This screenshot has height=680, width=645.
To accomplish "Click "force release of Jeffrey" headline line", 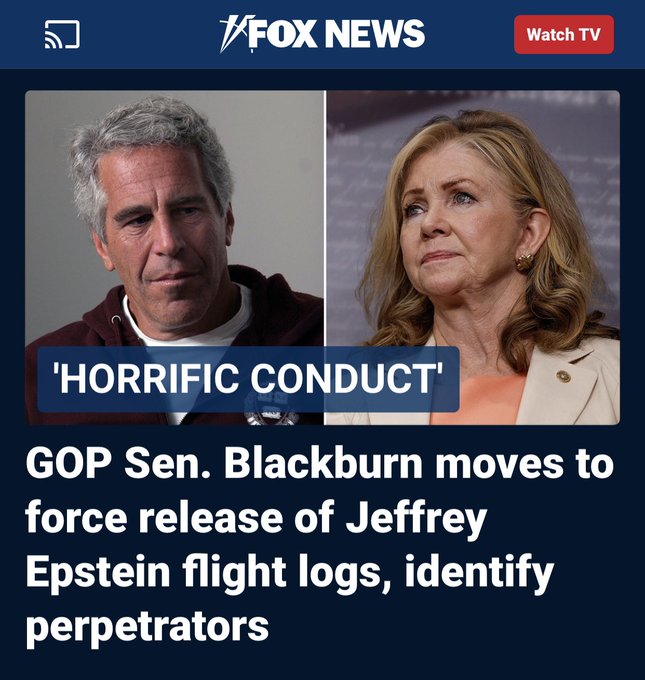I will coord(256,517).
